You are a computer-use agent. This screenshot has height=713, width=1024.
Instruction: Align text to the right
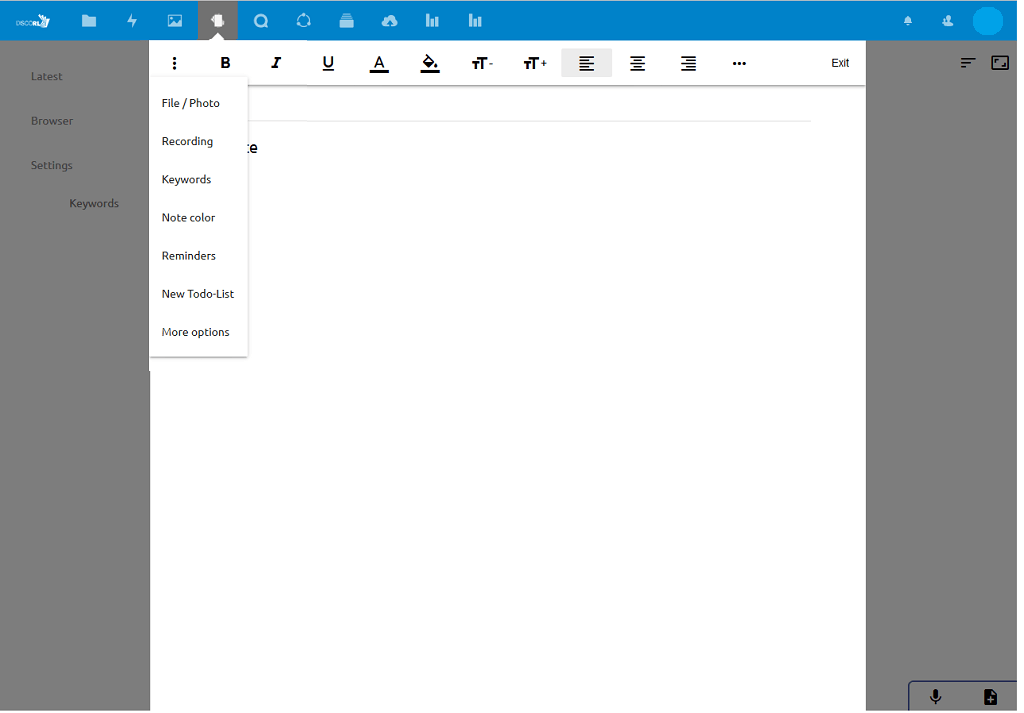point(688,63)
